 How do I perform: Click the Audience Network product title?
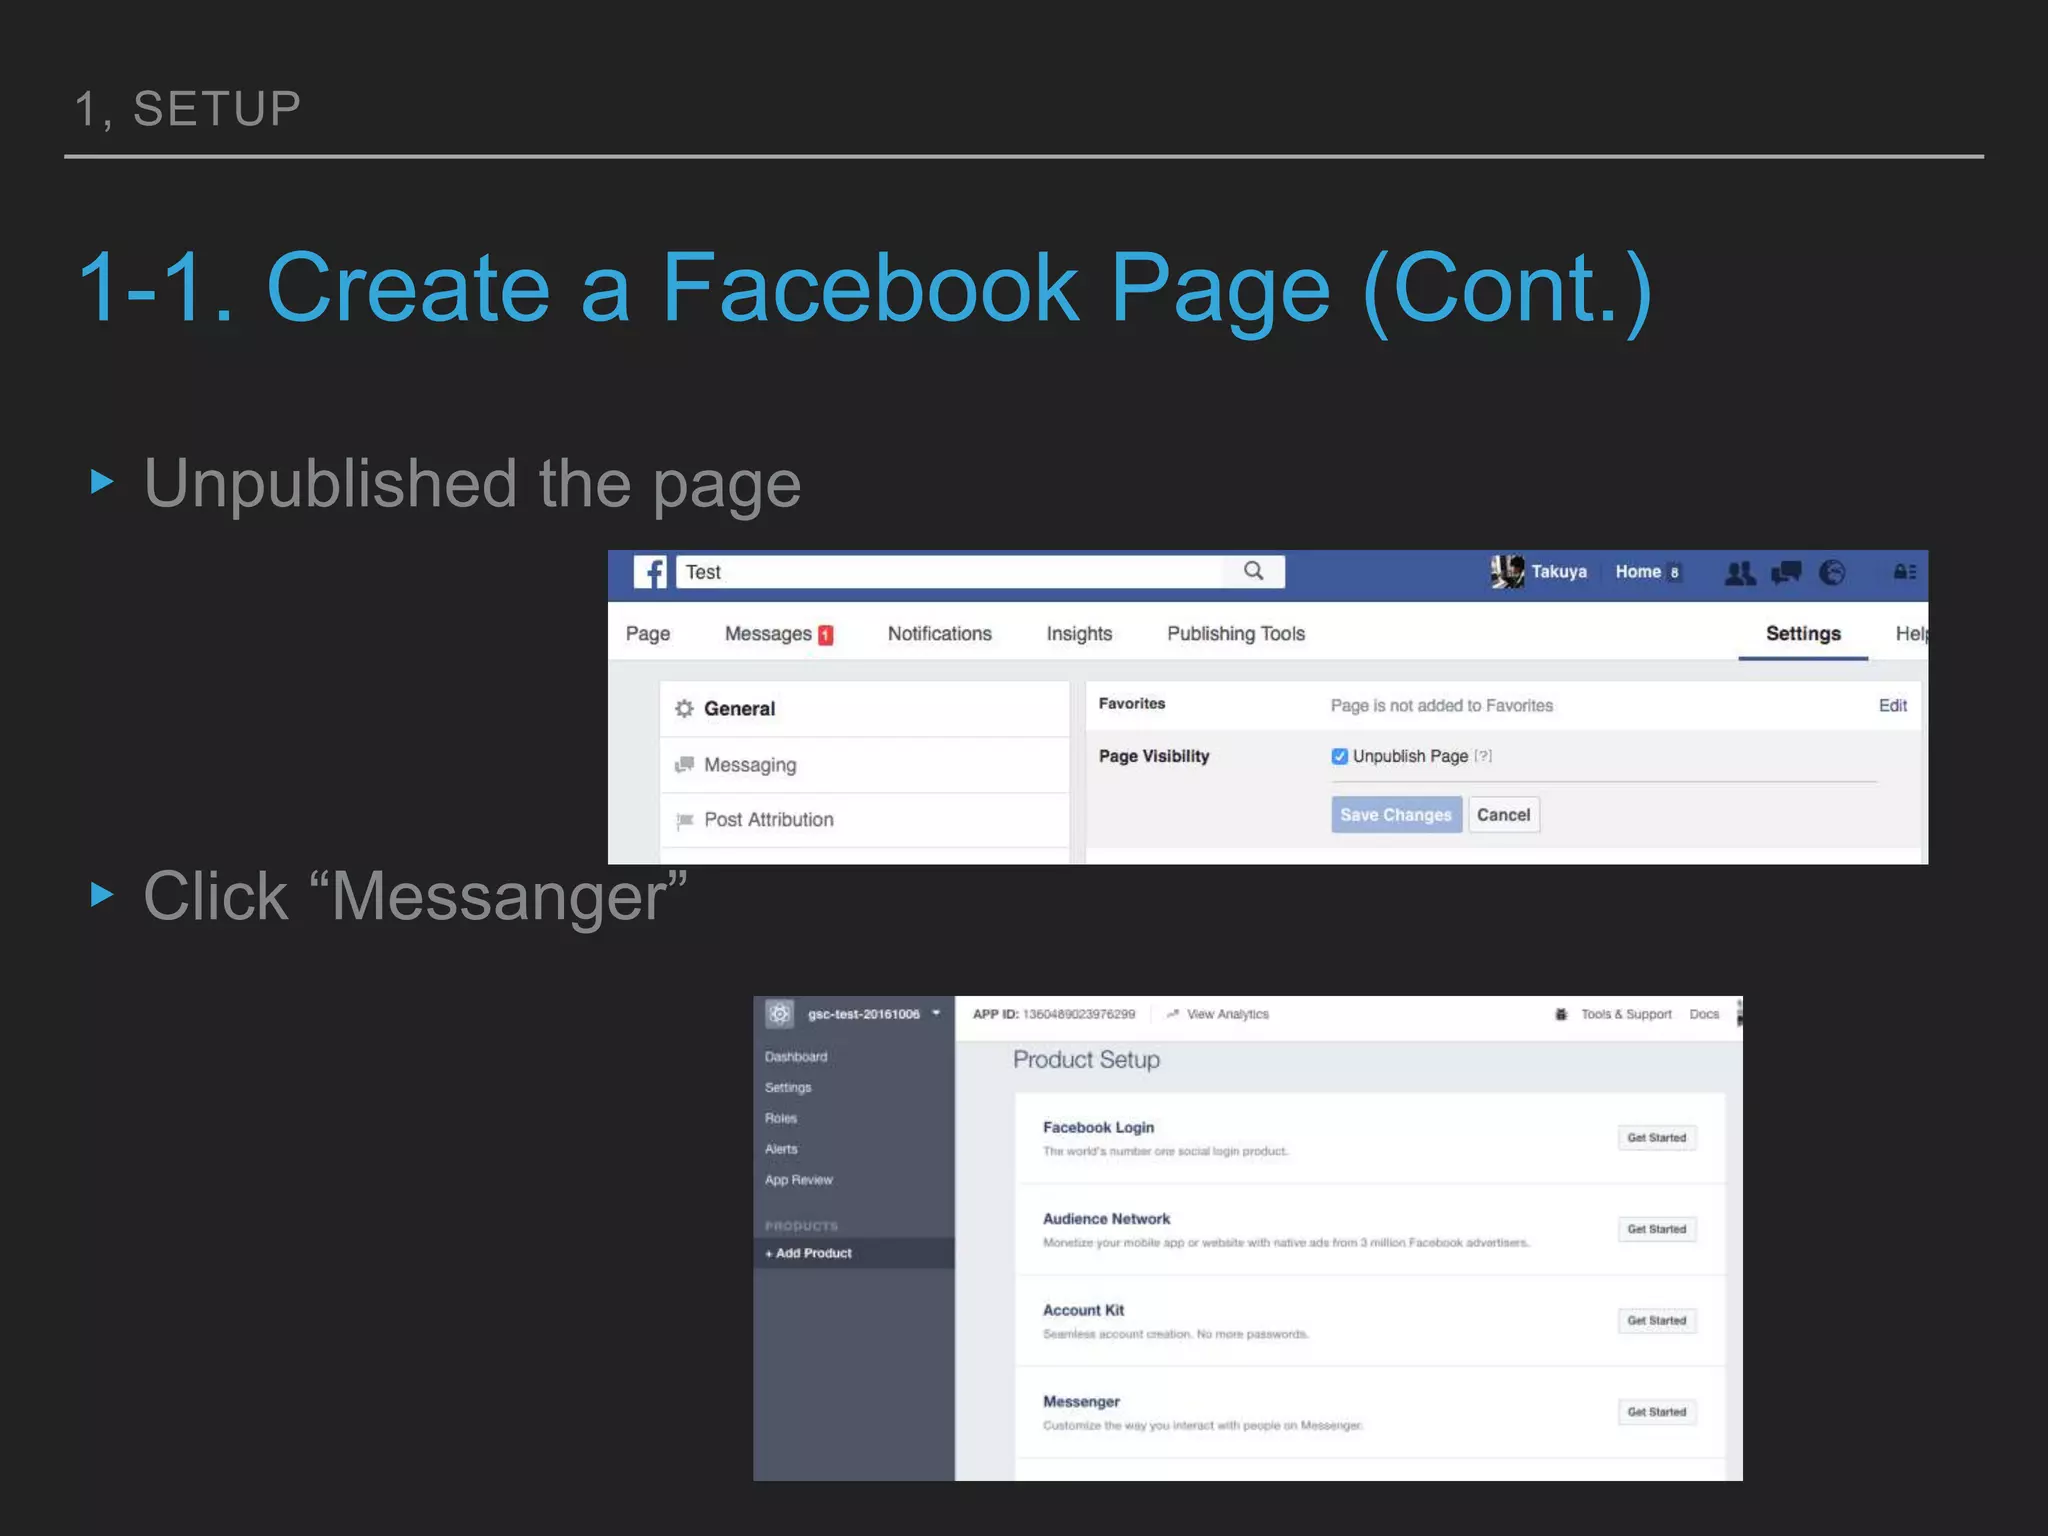tap(1106, 1219)
